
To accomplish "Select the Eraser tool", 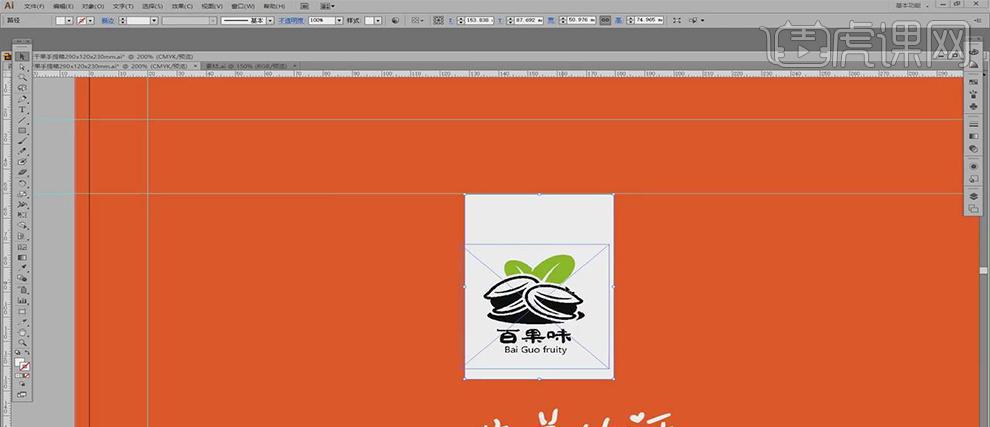I will 22,172.
